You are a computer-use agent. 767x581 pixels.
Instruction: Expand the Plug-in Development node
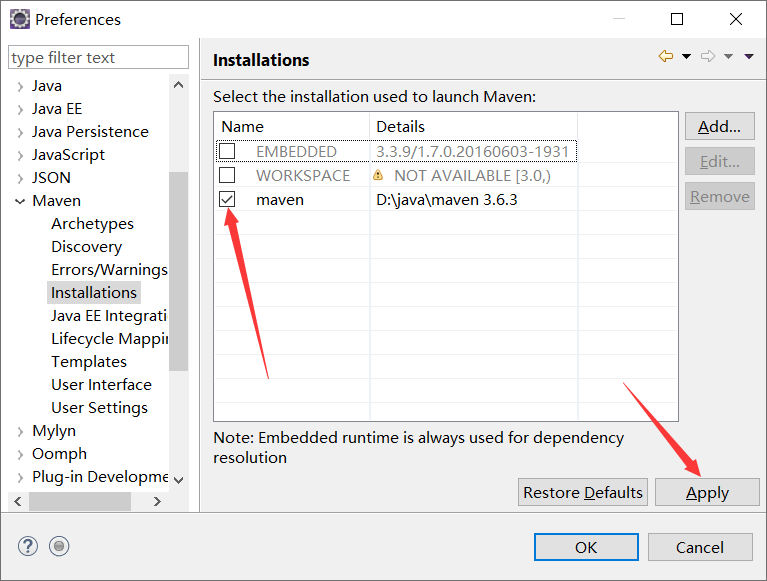click(x=20, y=477)
